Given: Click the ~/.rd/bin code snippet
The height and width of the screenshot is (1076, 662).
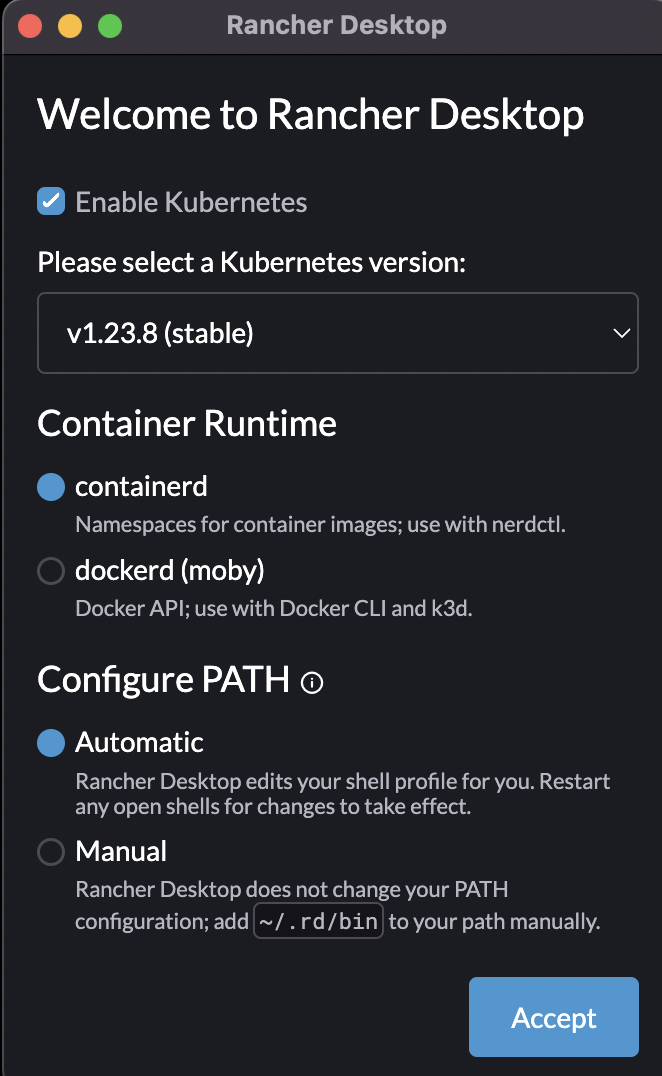Looking at the screenshot, I should (x=318, y=921).
